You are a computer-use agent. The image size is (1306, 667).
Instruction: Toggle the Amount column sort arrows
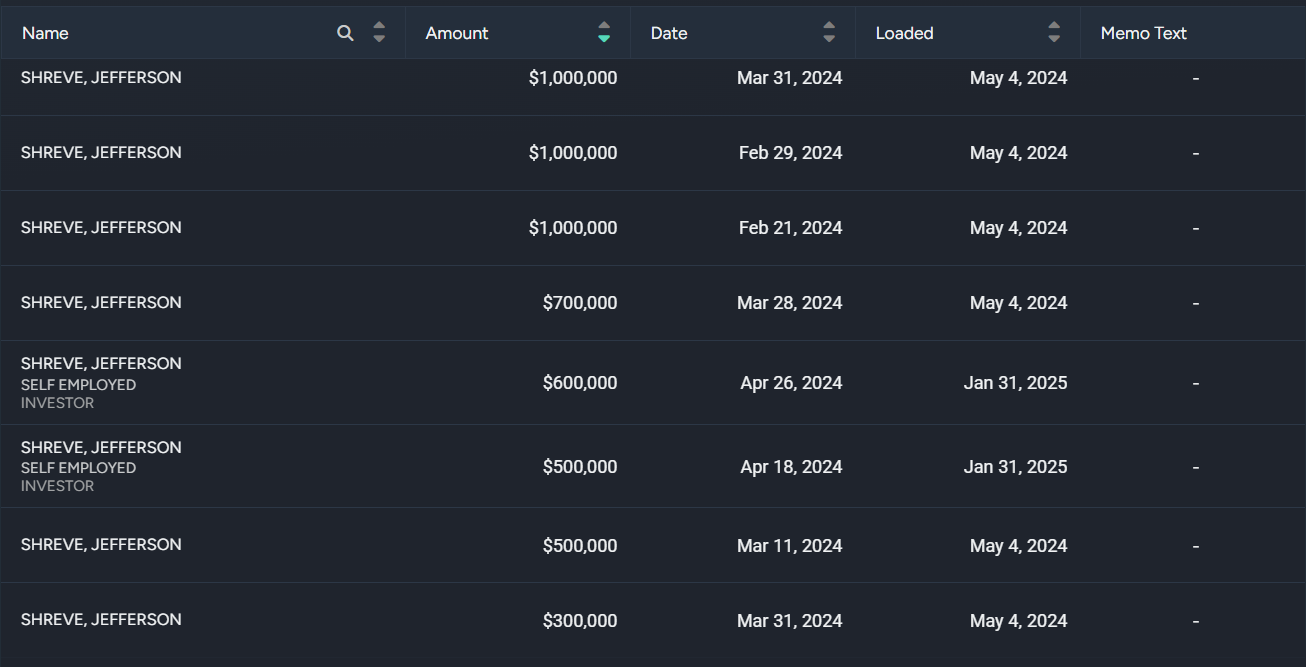tap(604, 33)
